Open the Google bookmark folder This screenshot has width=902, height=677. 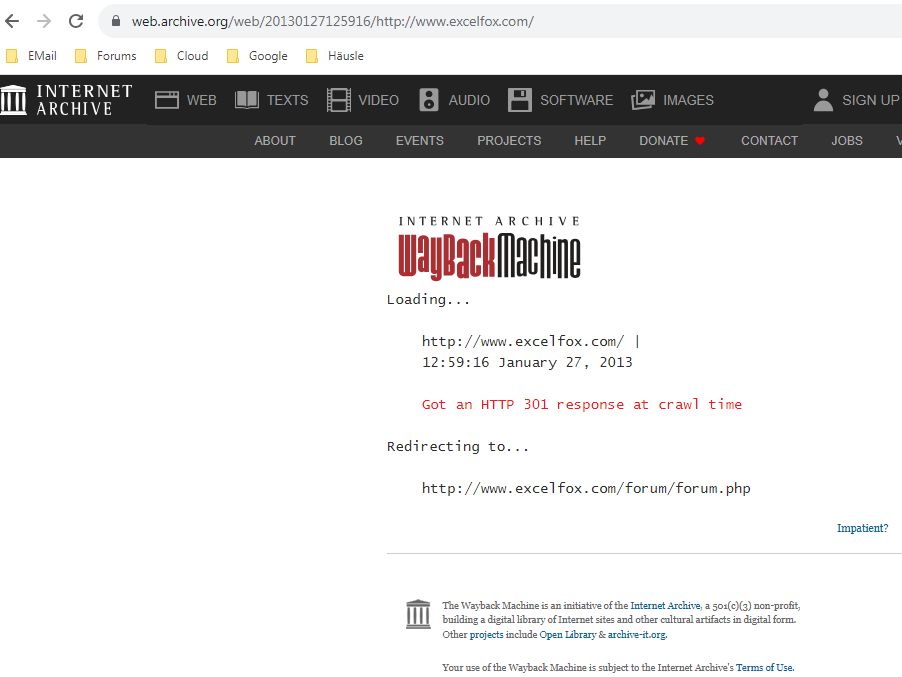tap(257, 56)
